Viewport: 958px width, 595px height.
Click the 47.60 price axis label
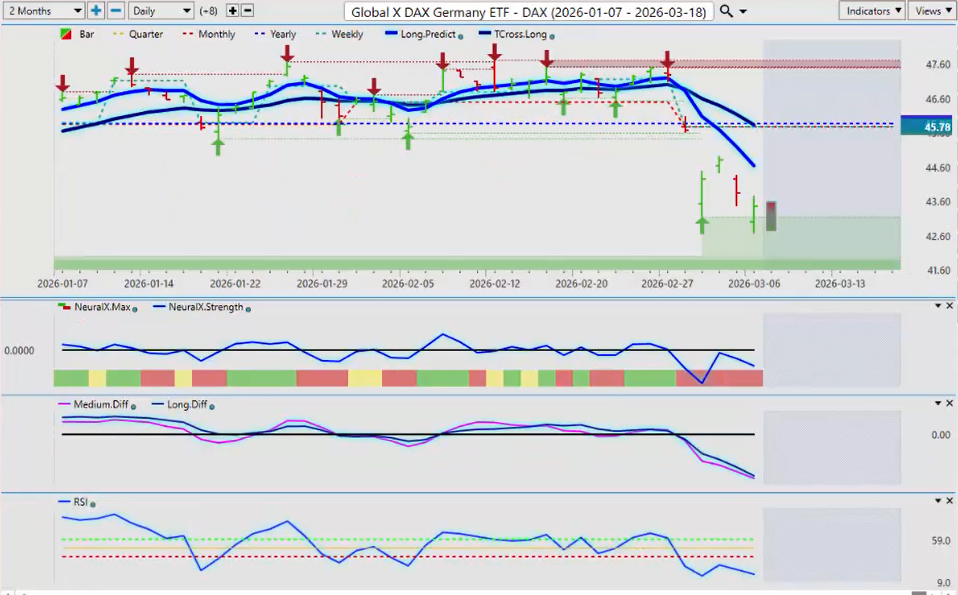(938, 64)
